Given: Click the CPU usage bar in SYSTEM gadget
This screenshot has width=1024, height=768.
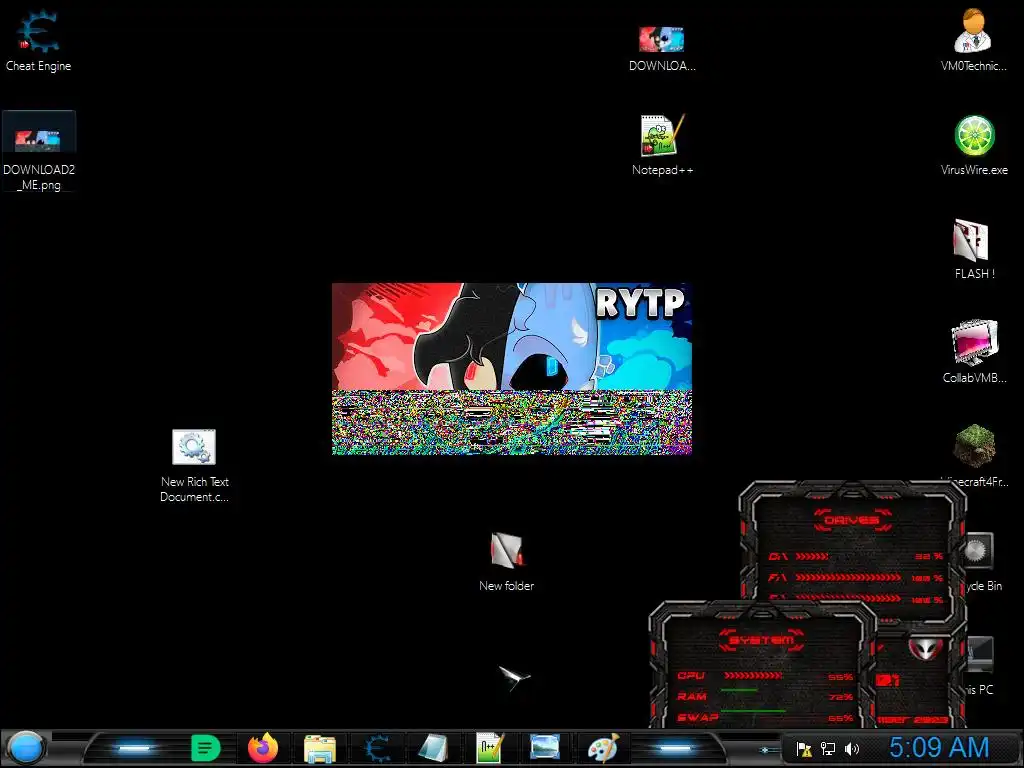Looking at the screenshot, I should (752, 676).
